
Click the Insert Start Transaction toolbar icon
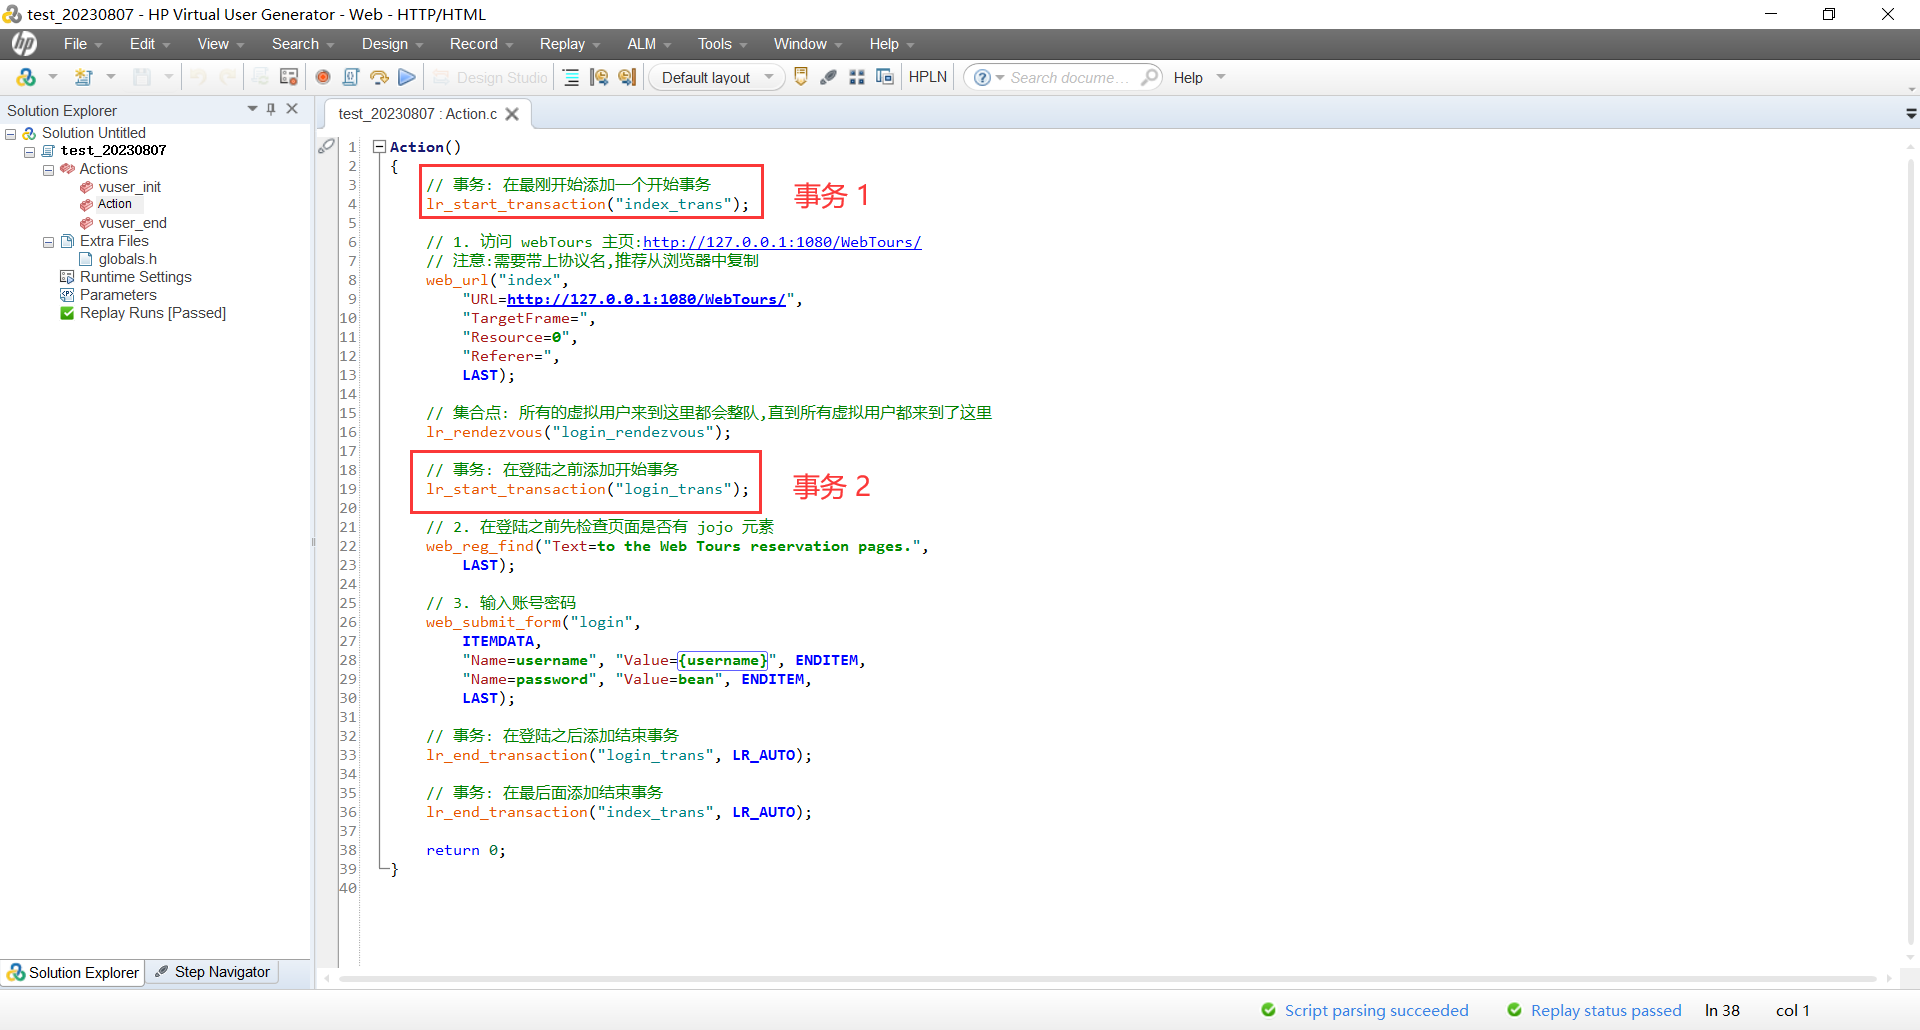coord(599,77)
